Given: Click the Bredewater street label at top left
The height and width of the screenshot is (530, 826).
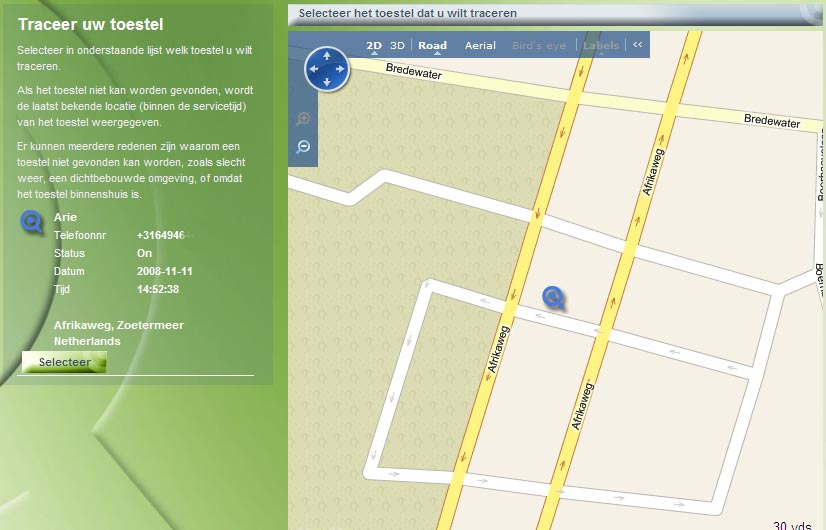Looking at the screenshot, I should click(414, 71).
